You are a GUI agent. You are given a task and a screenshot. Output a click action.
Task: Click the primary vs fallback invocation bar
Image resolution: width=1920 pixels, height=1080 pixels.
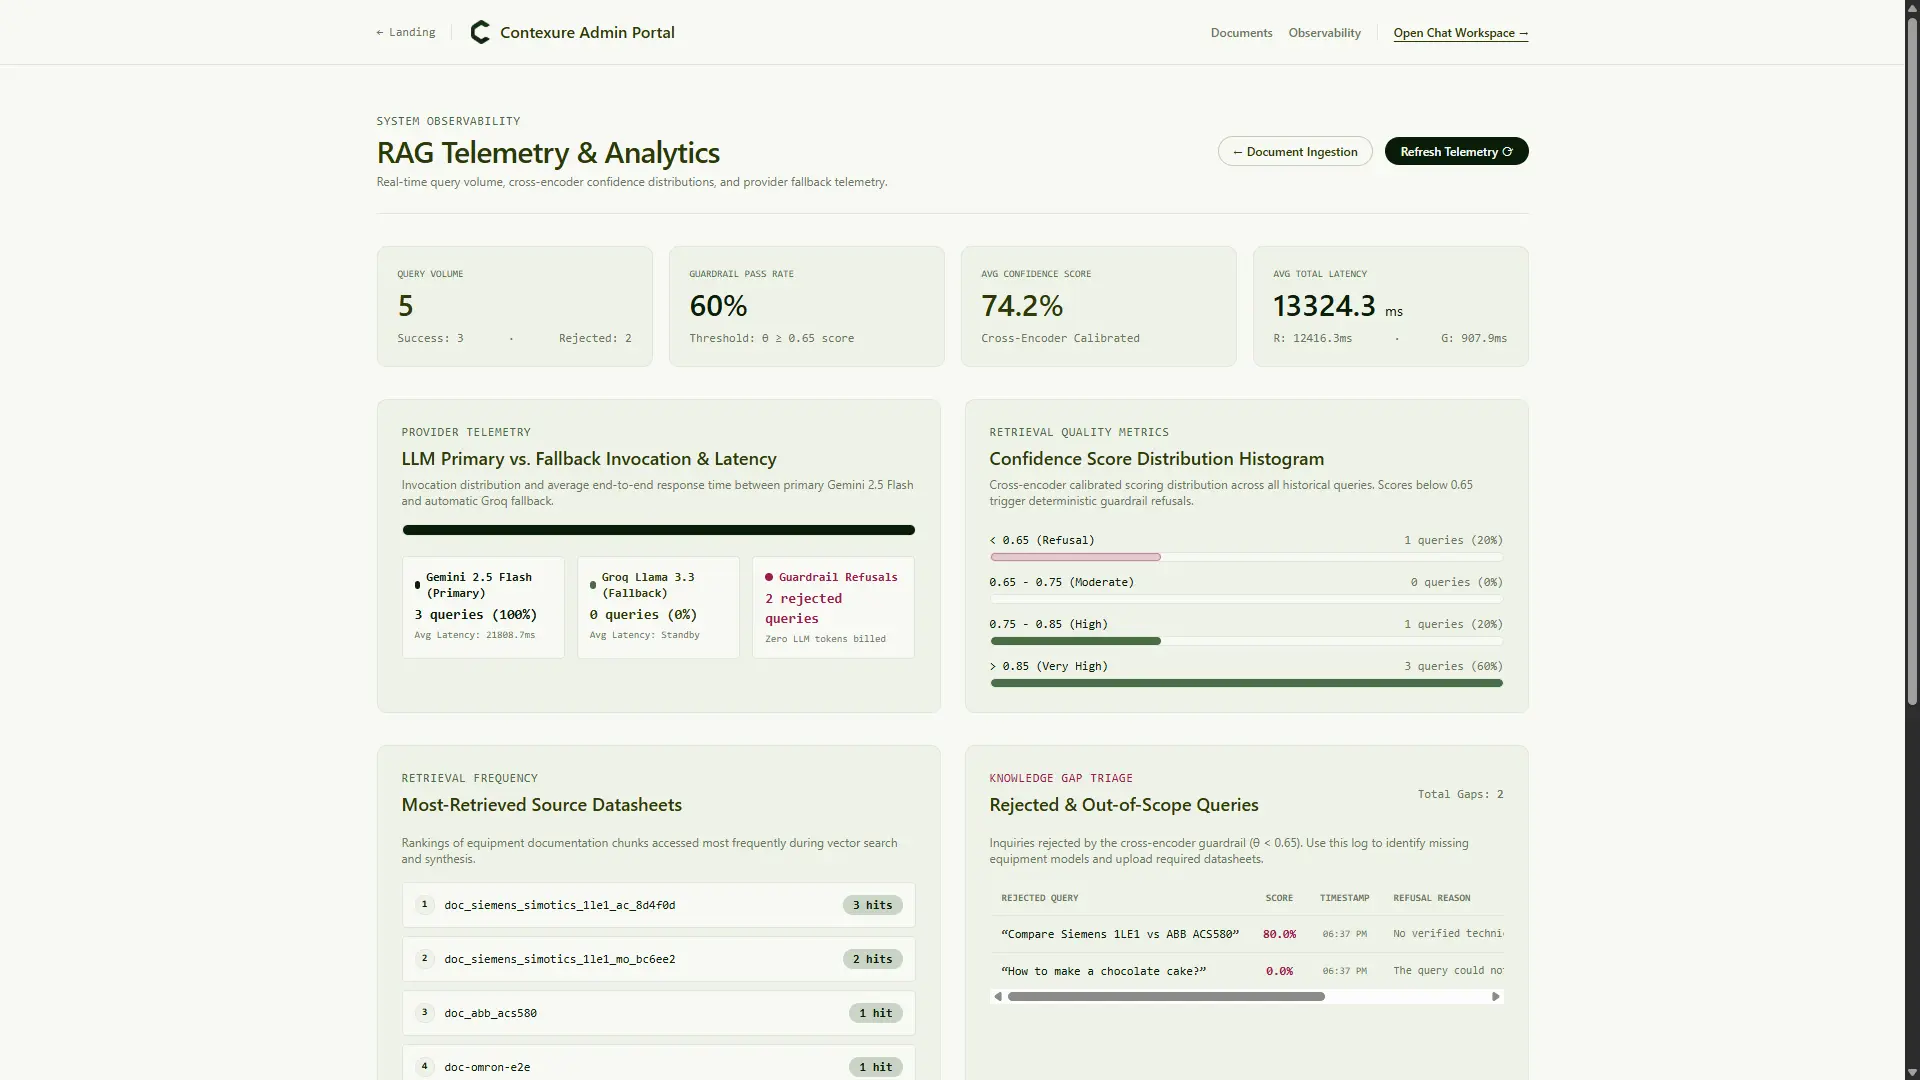[658, 530]
